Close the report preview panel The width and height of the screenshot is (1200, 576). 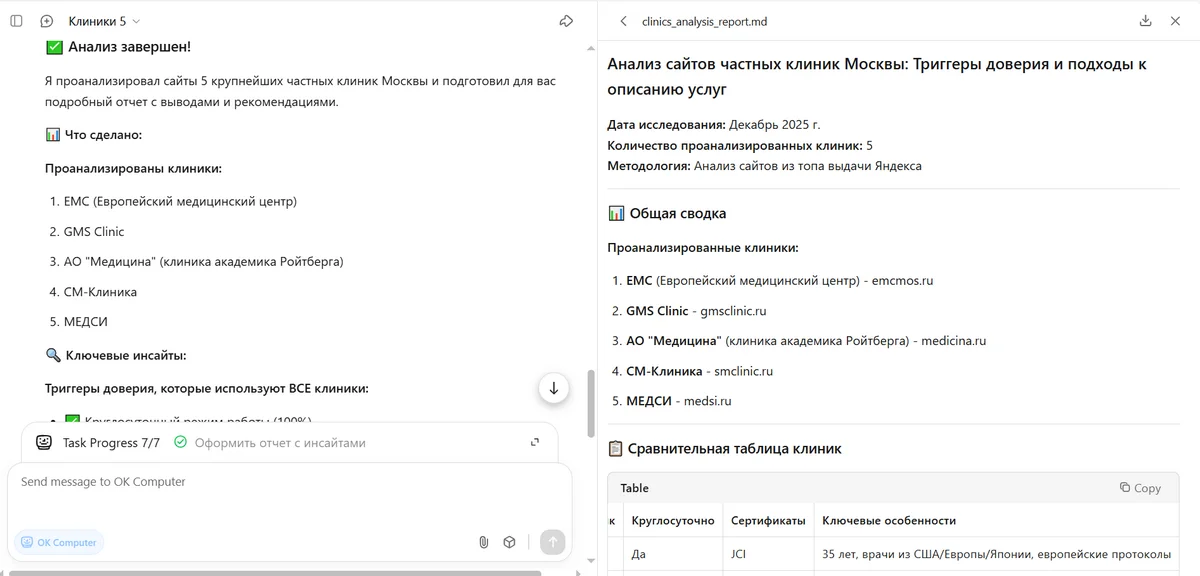point(1175,21)
